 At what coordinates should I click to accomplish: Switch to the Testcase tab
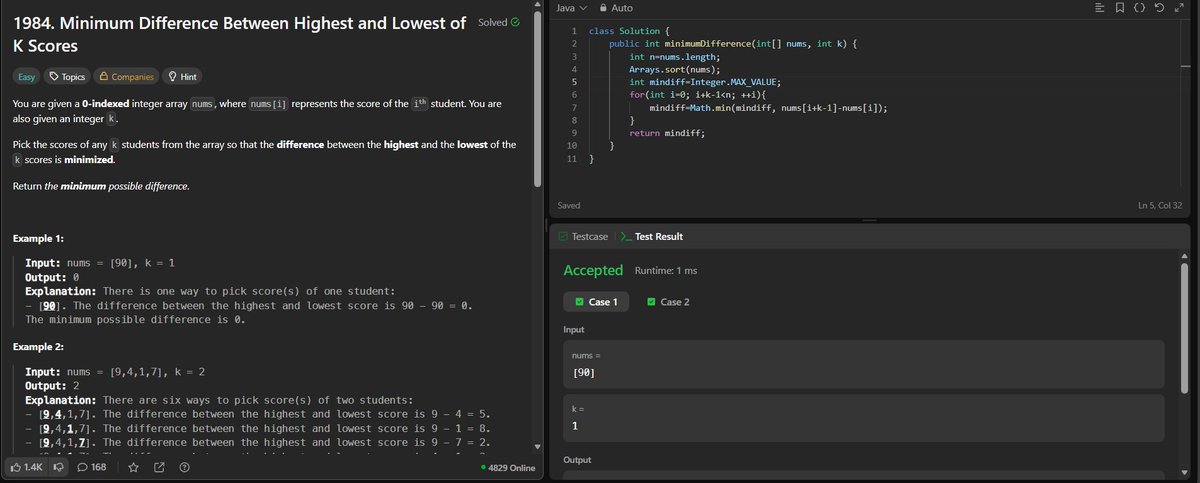click(x=582, y=236)
